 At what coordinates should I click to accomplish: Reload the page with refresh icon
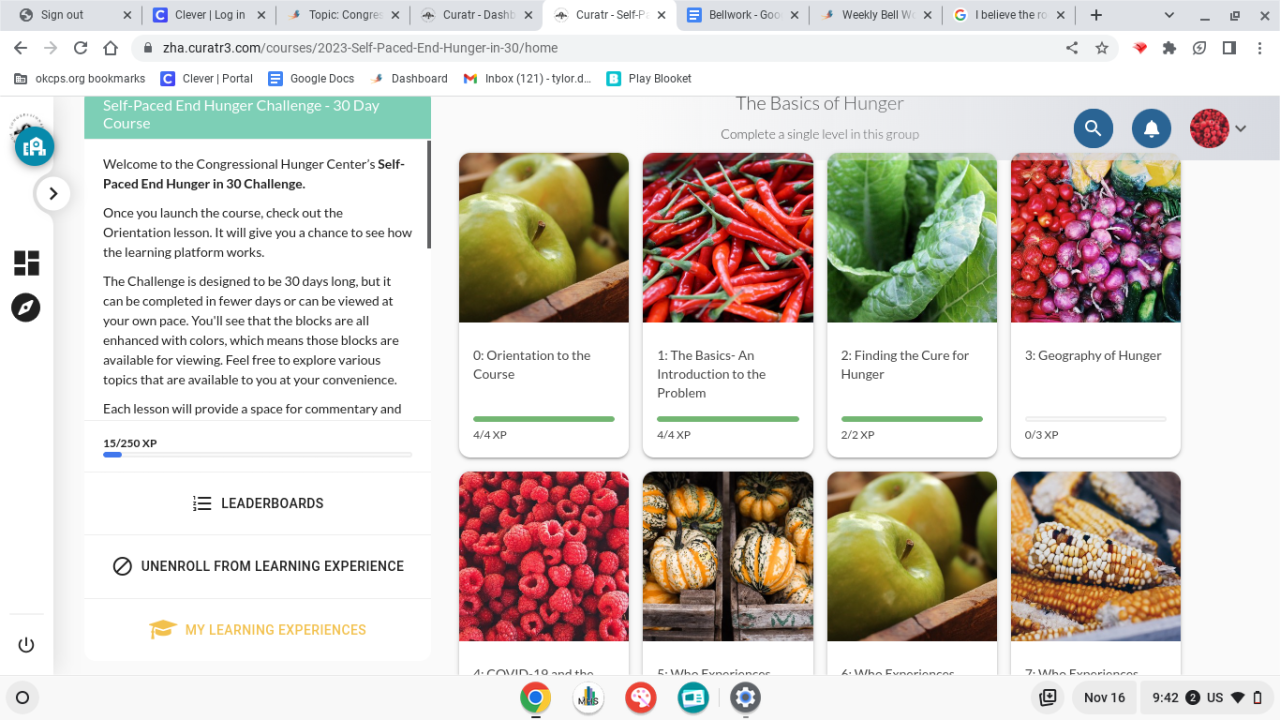(x=81, y=48)
